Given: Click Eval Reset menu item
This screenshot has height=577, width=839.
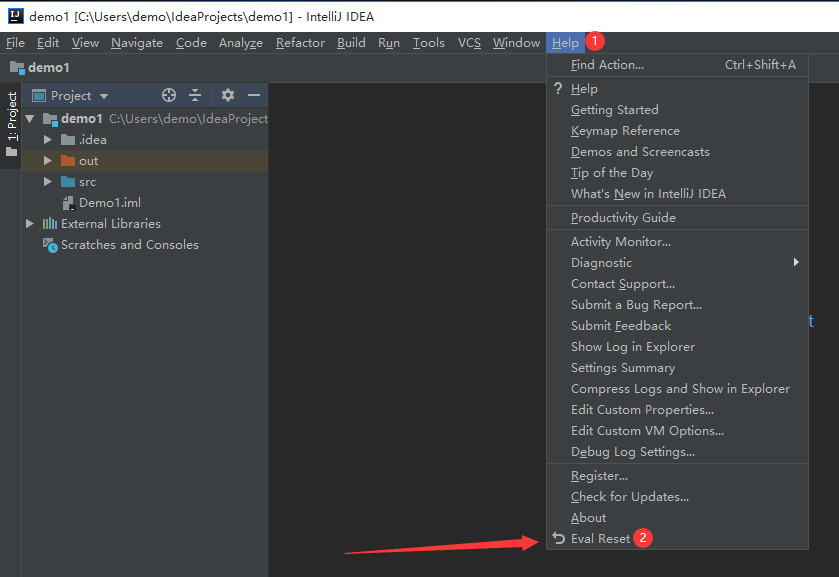Looking at the screenshot, I should [677, 538].
